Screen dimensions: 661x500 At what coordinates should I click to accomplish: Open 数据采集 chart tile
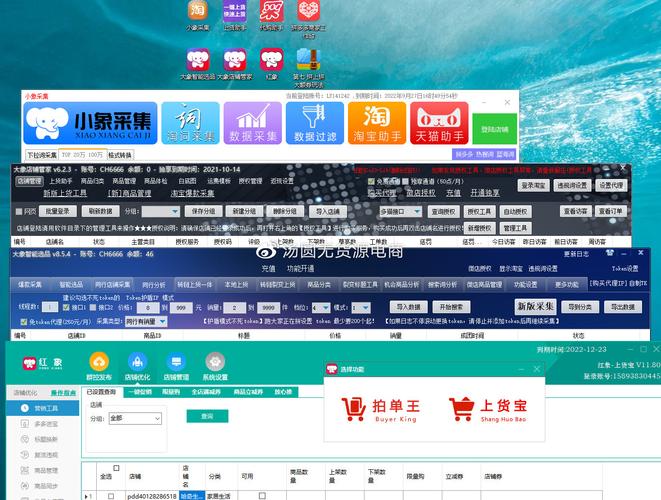click(x=253, y=123)
